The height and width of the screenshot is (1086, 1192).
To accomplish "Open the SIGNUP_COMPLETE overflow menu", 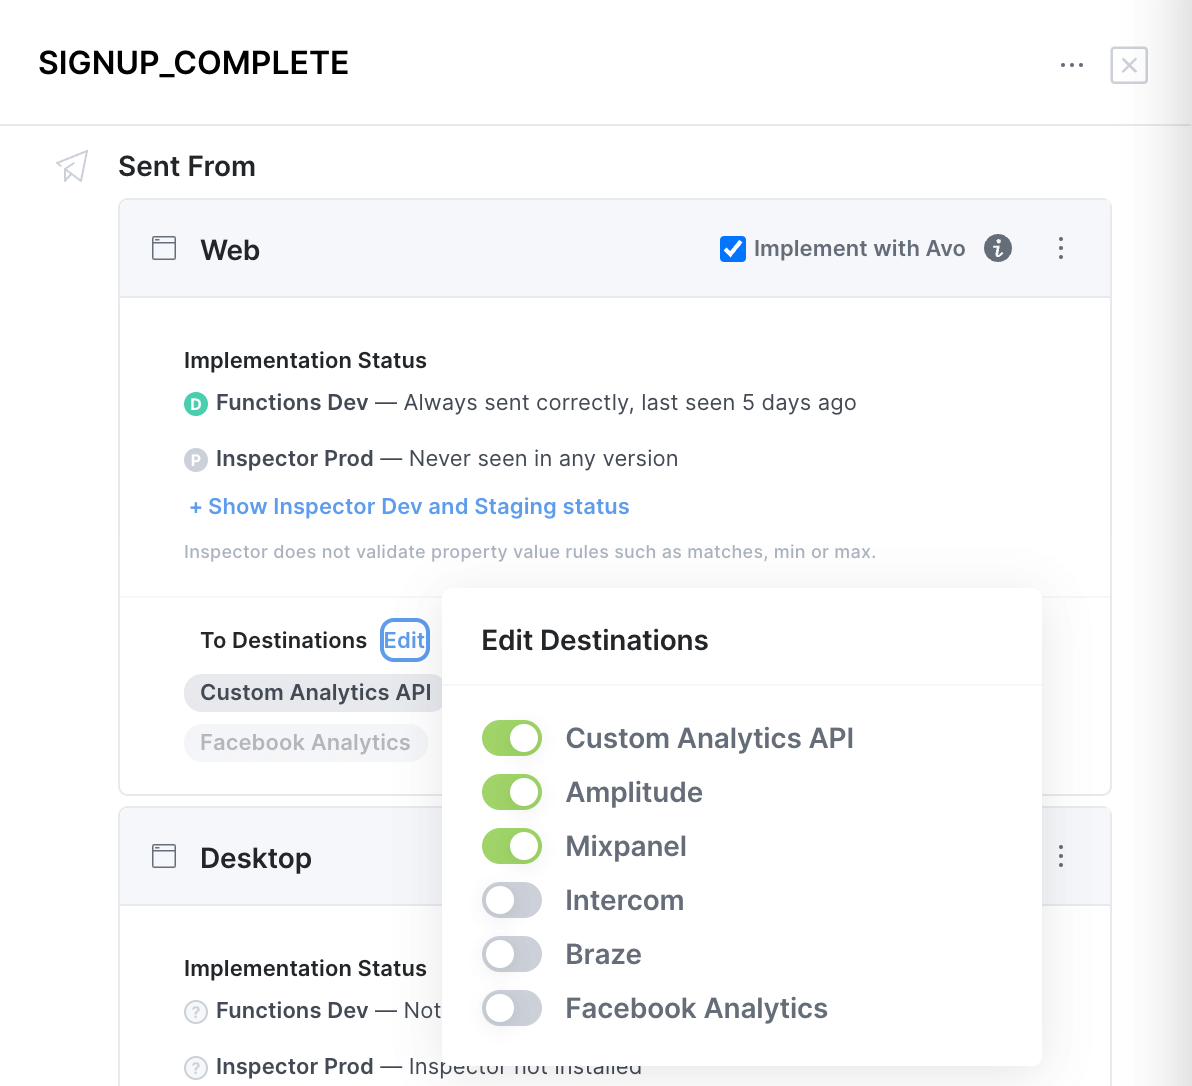I will pos(1072,64).
